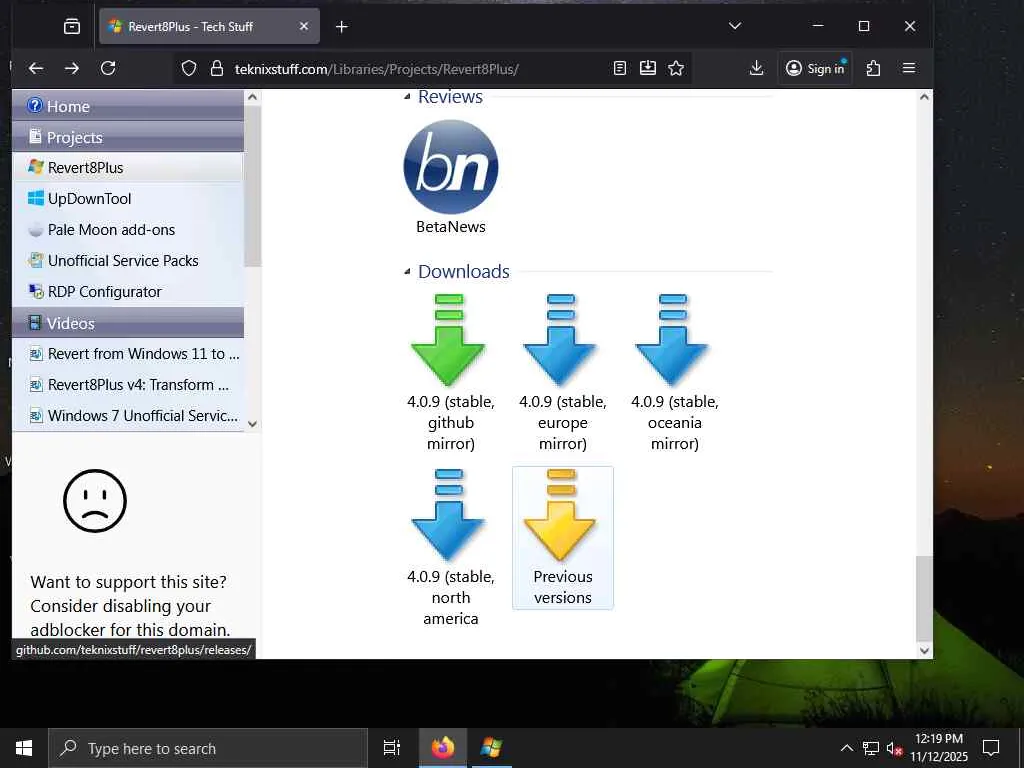
Task: Open the Windows-flag app on taskbar
Action: [491, 748]
